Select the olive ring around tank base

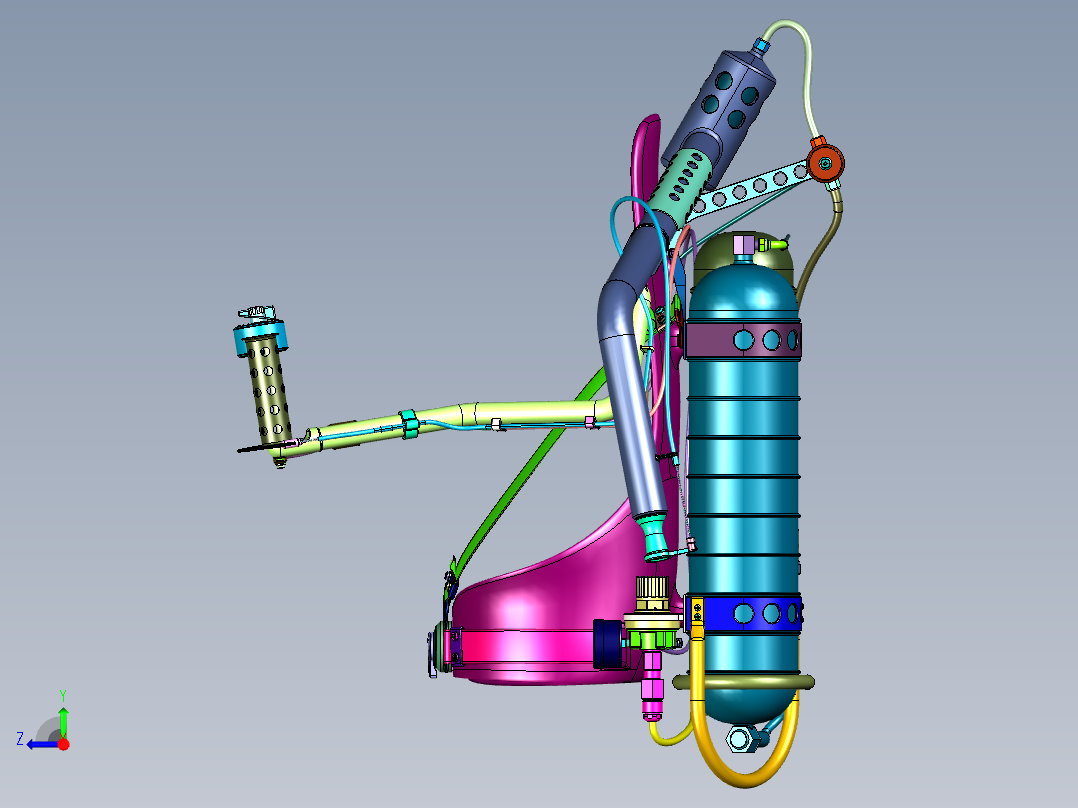[744, 683]
